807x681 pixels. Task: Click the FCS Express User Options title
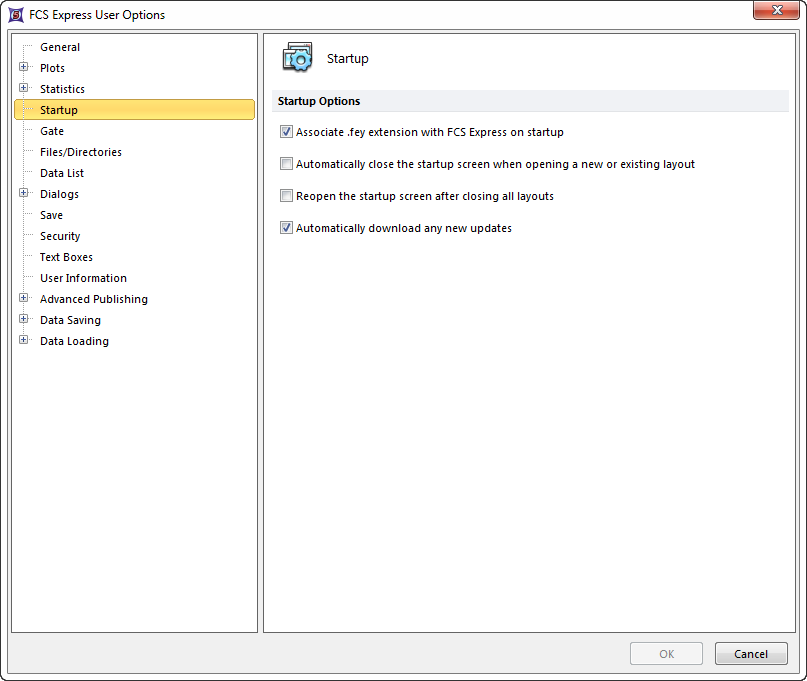(97, 15)
